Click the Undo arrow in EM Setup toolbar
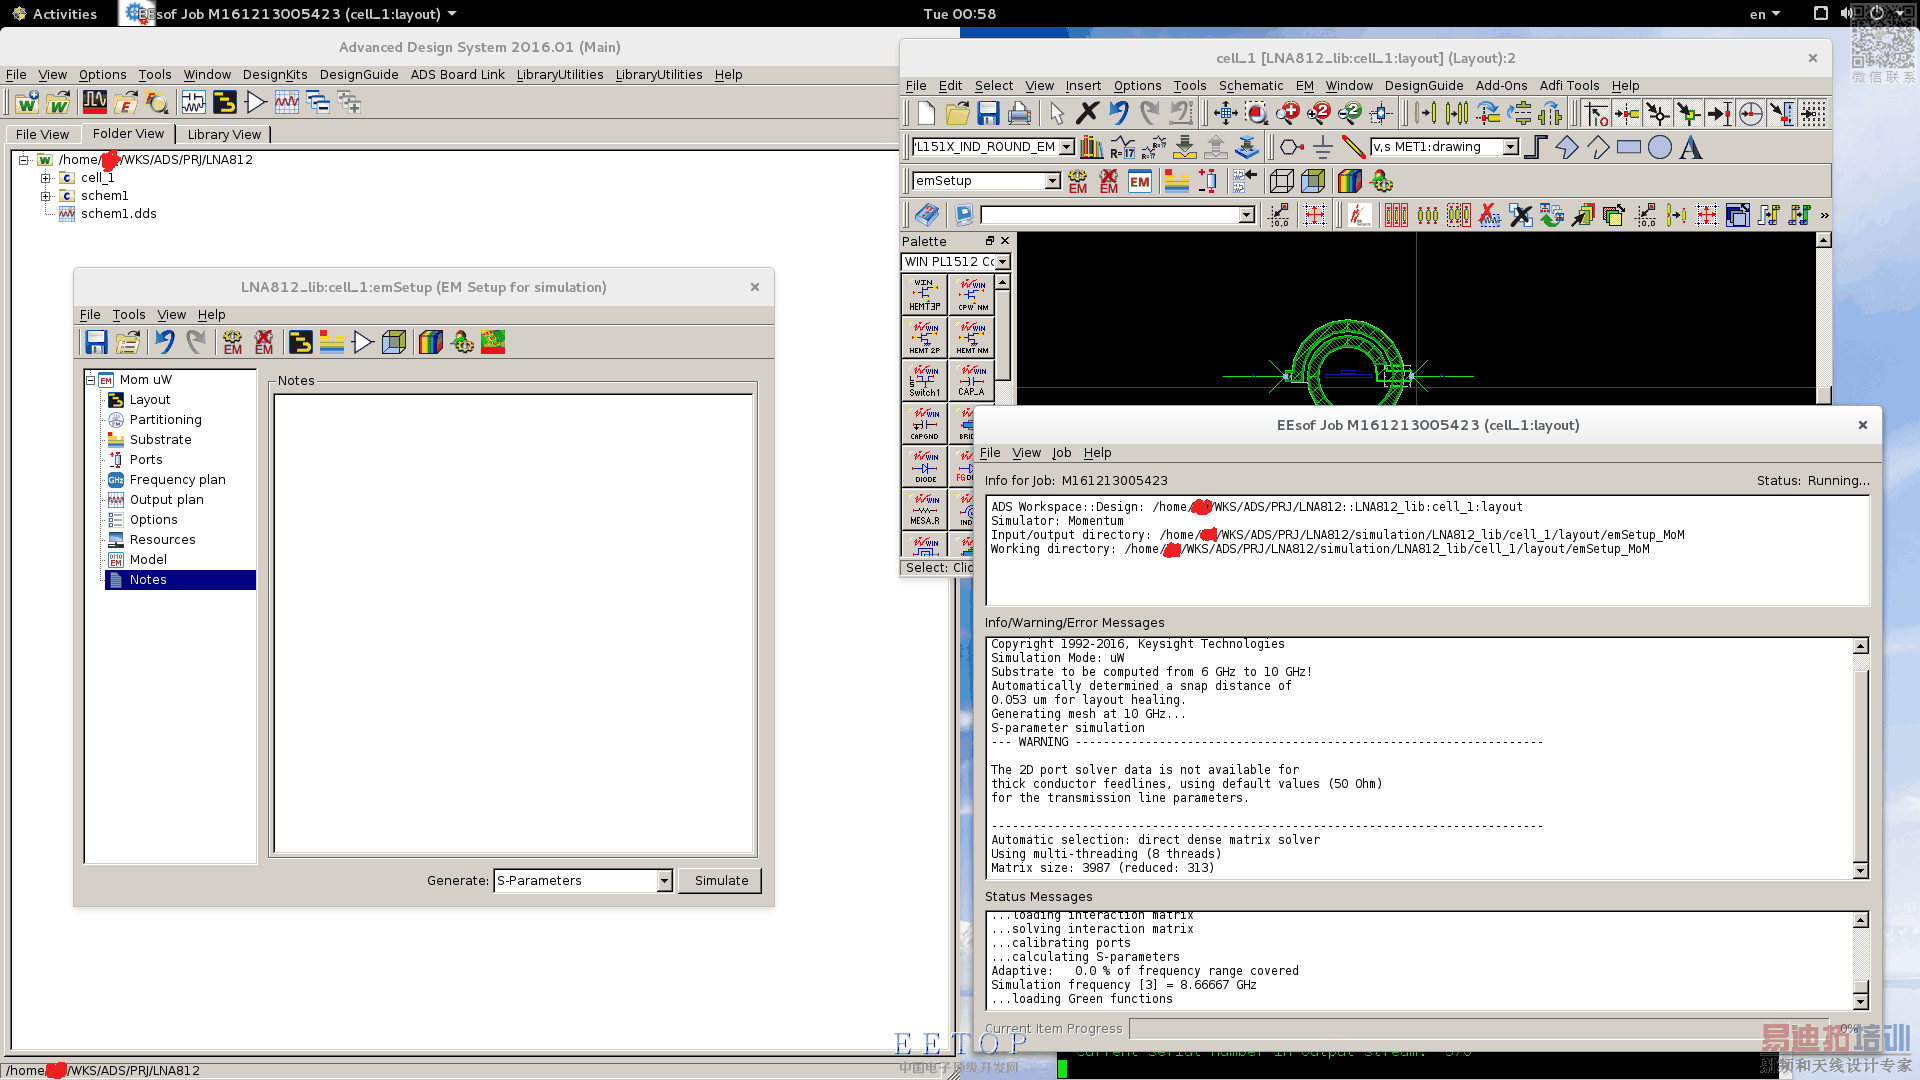This screenshot has height=1080, width=1920. click(x=164, y=343)
